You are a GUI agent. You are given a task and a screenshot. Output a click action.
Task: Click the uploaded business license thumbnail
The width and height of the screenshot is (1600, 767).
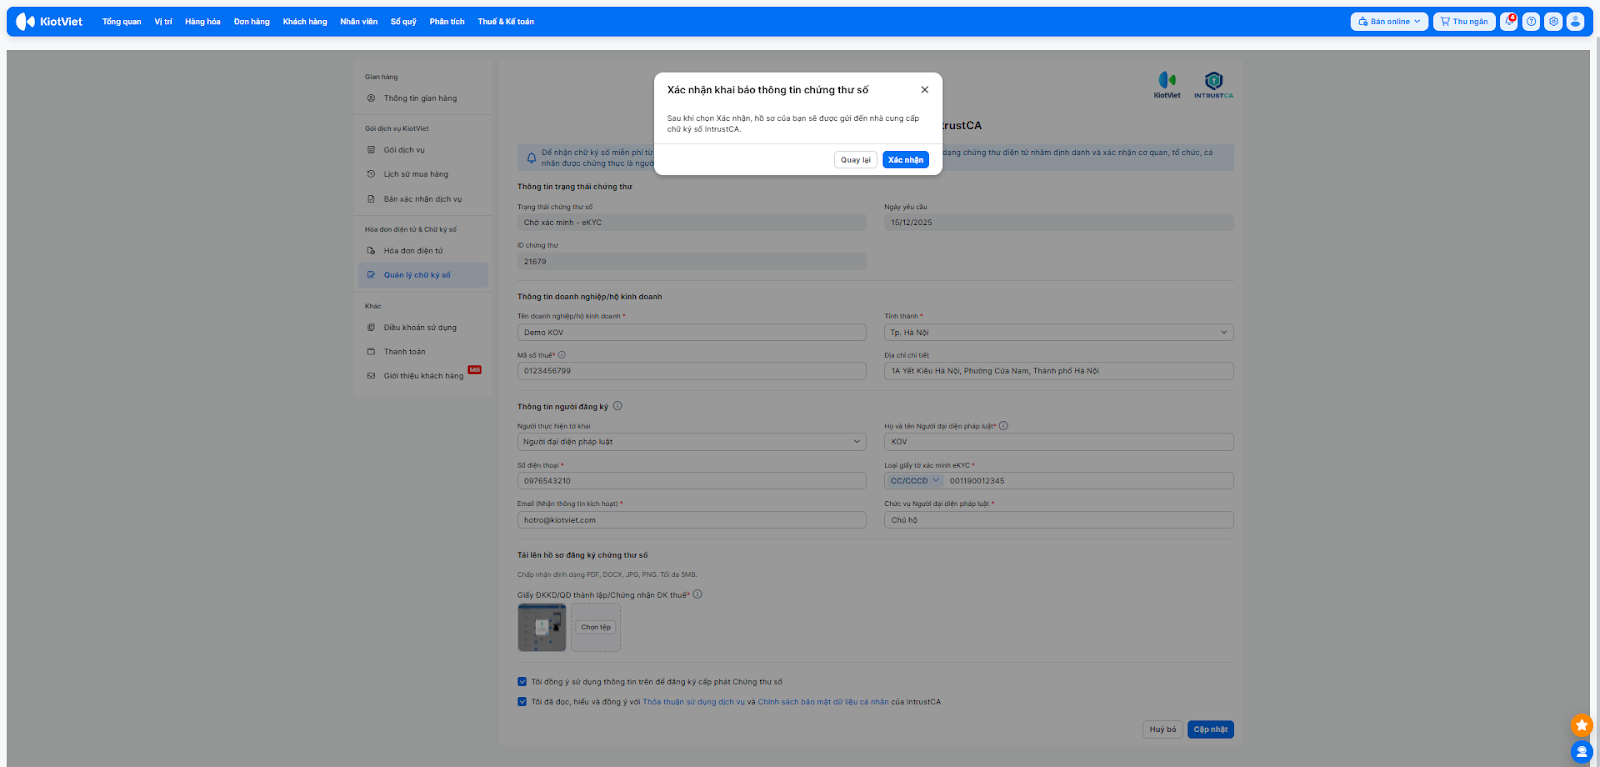pyautogui.click(x=542, y=628)
